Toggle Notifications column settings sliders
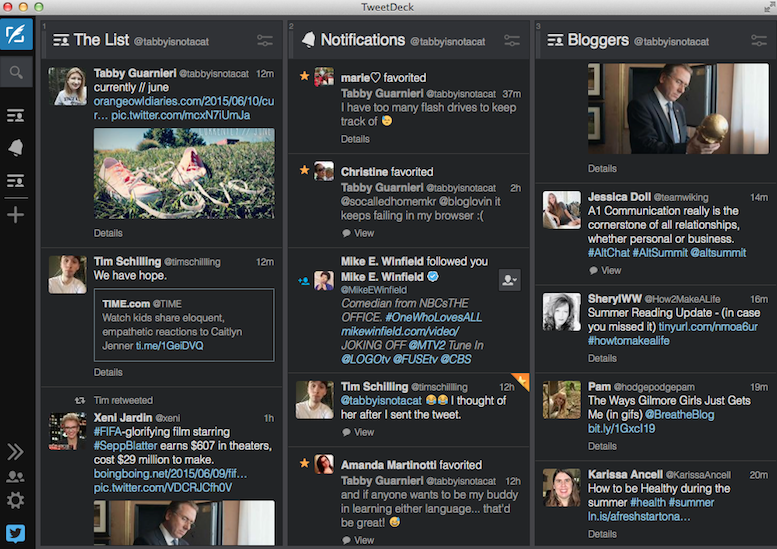 point(512,41)
